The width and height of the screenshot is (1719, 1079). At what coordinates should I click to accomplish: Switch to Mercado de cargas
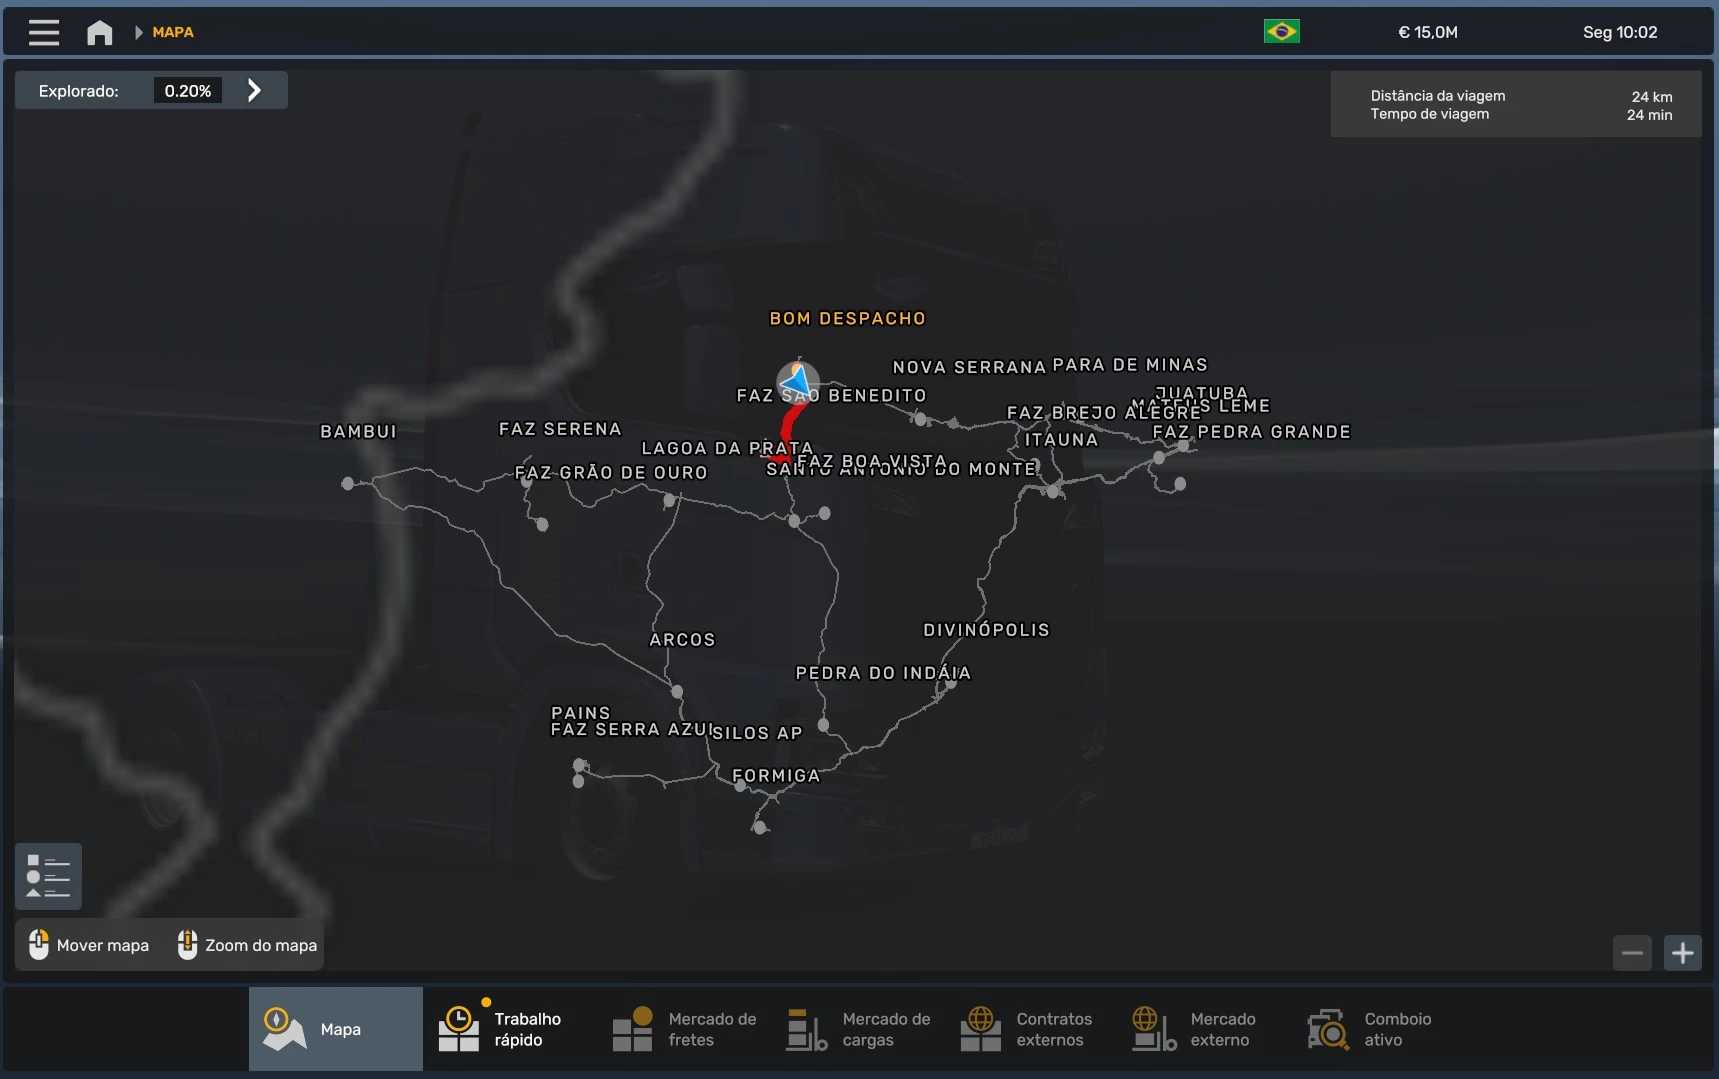coord(858,1029)
